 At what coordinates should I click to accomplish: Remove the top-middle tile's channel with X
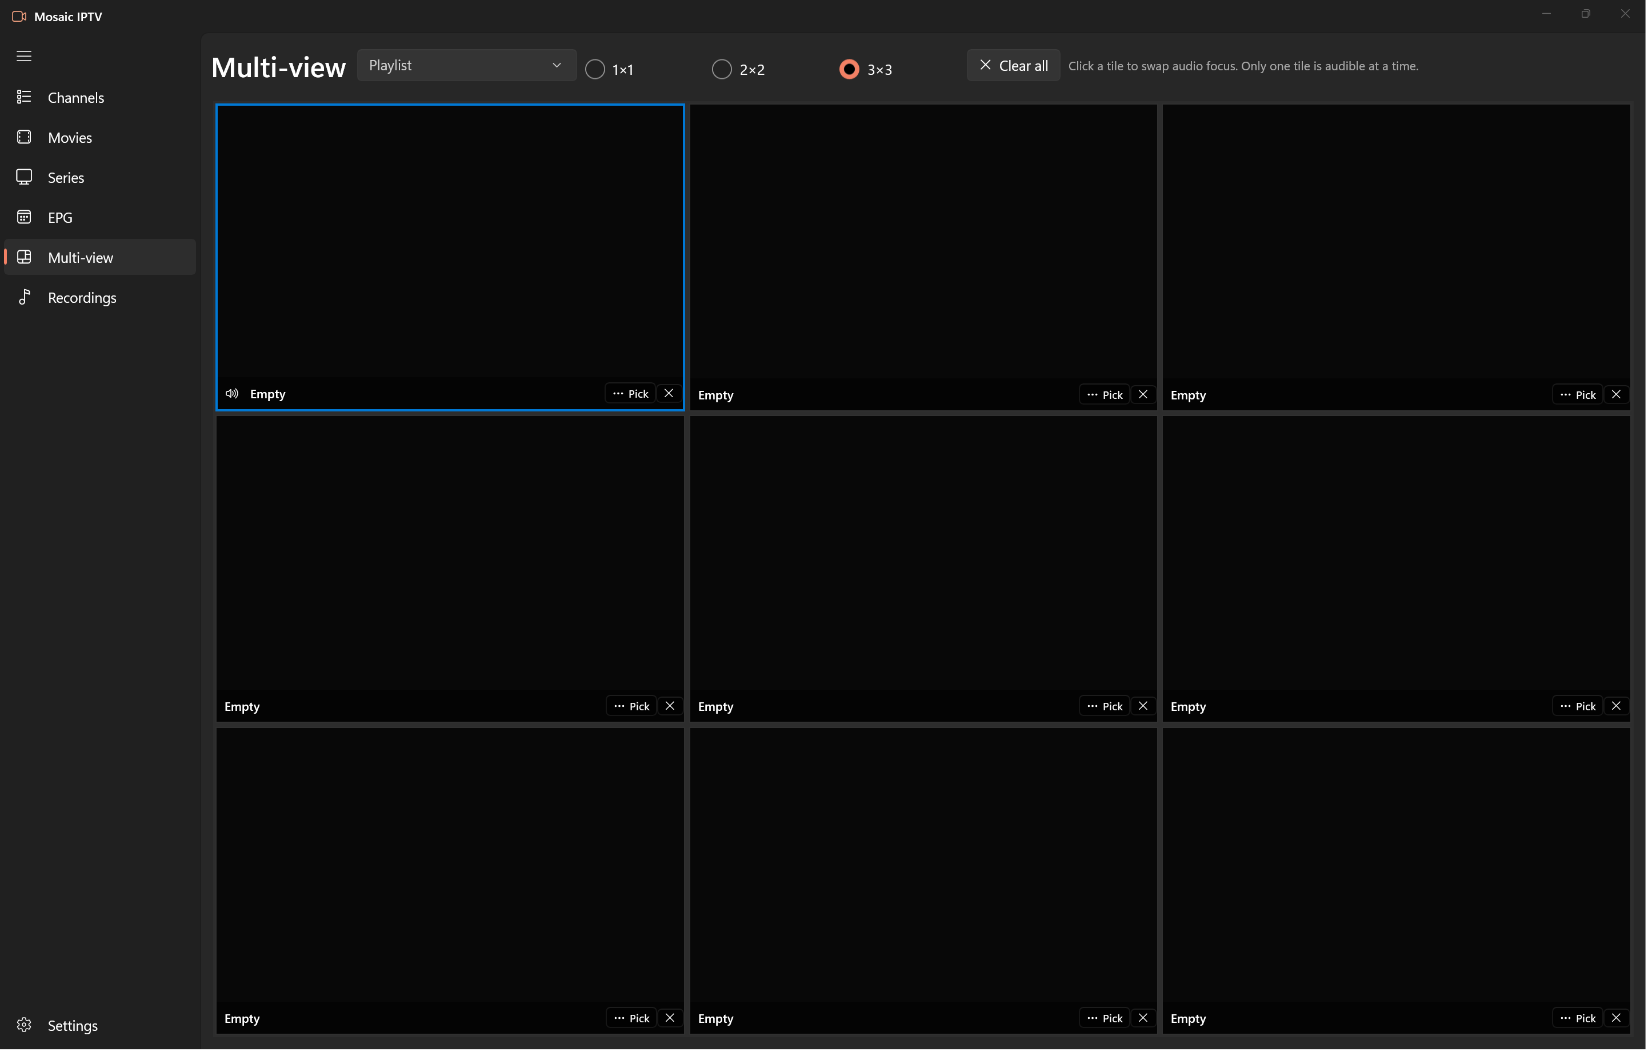point(1143,395)
